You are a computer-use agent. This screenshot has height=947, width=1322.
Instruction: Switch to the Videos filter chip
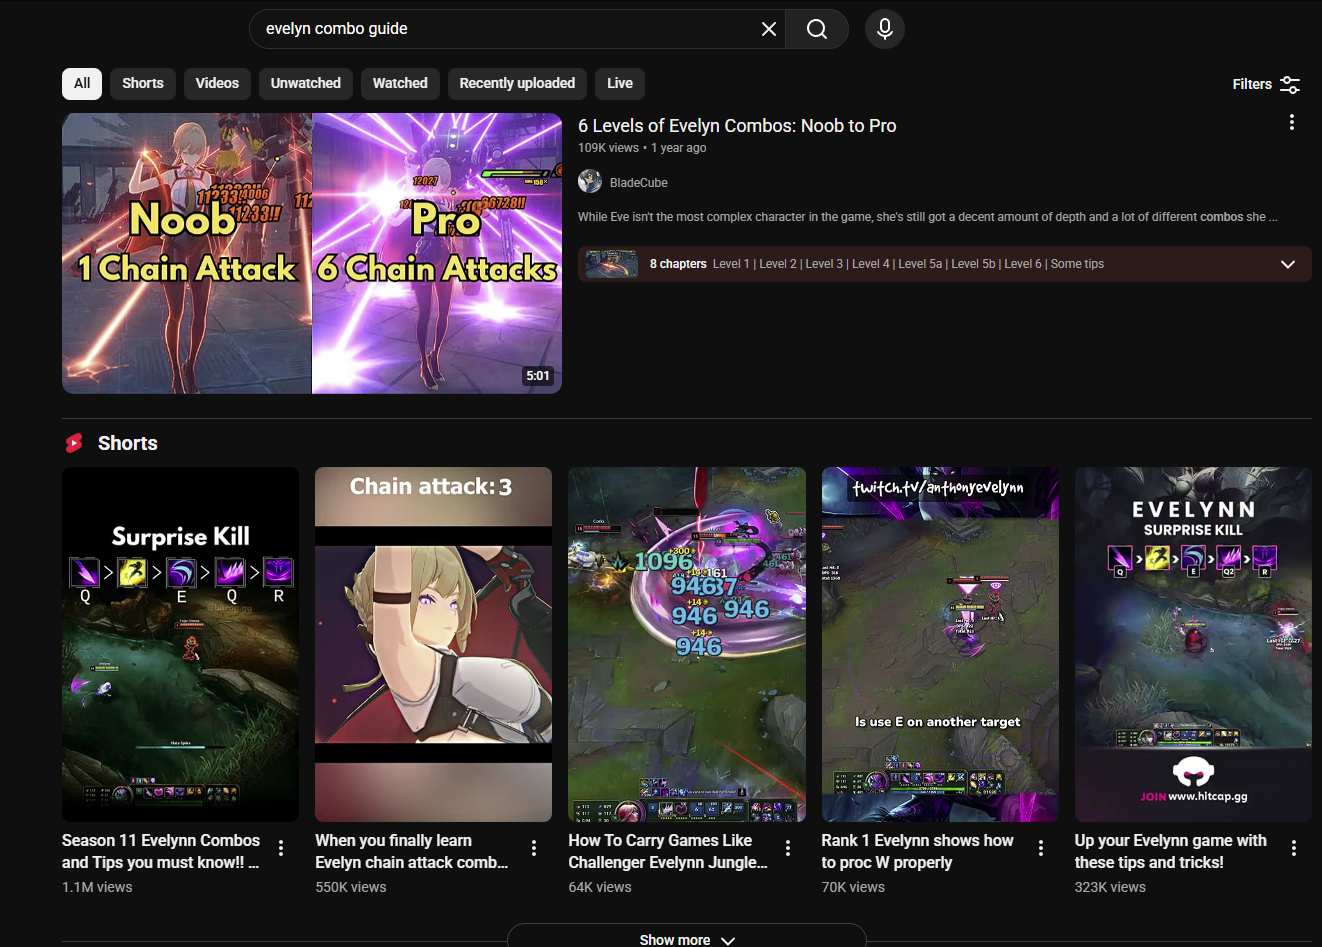217,84
